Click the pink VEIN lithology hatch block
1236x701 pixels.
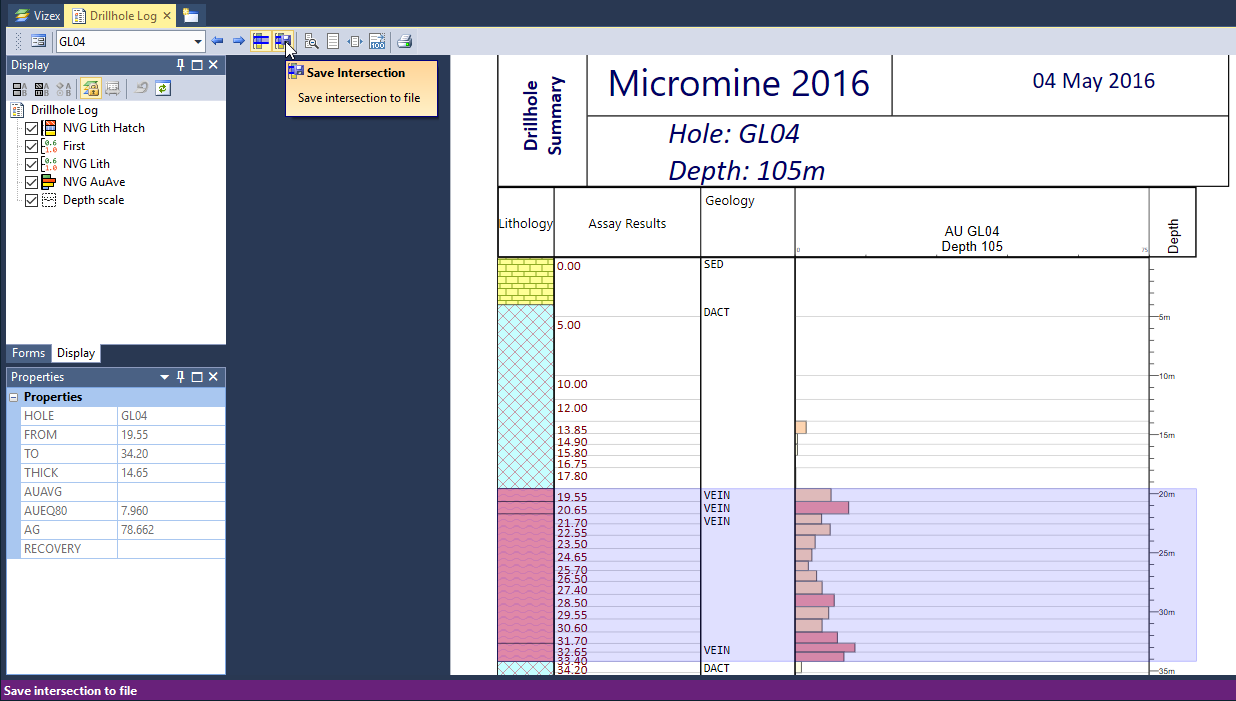point(526,575)
